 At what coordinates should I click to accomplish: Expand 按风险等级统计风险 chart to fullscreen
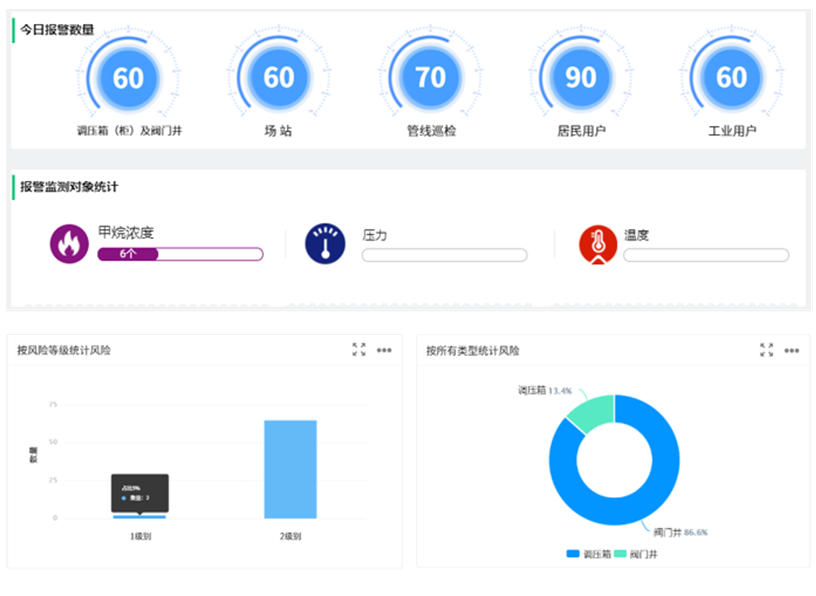coord(359,349)
